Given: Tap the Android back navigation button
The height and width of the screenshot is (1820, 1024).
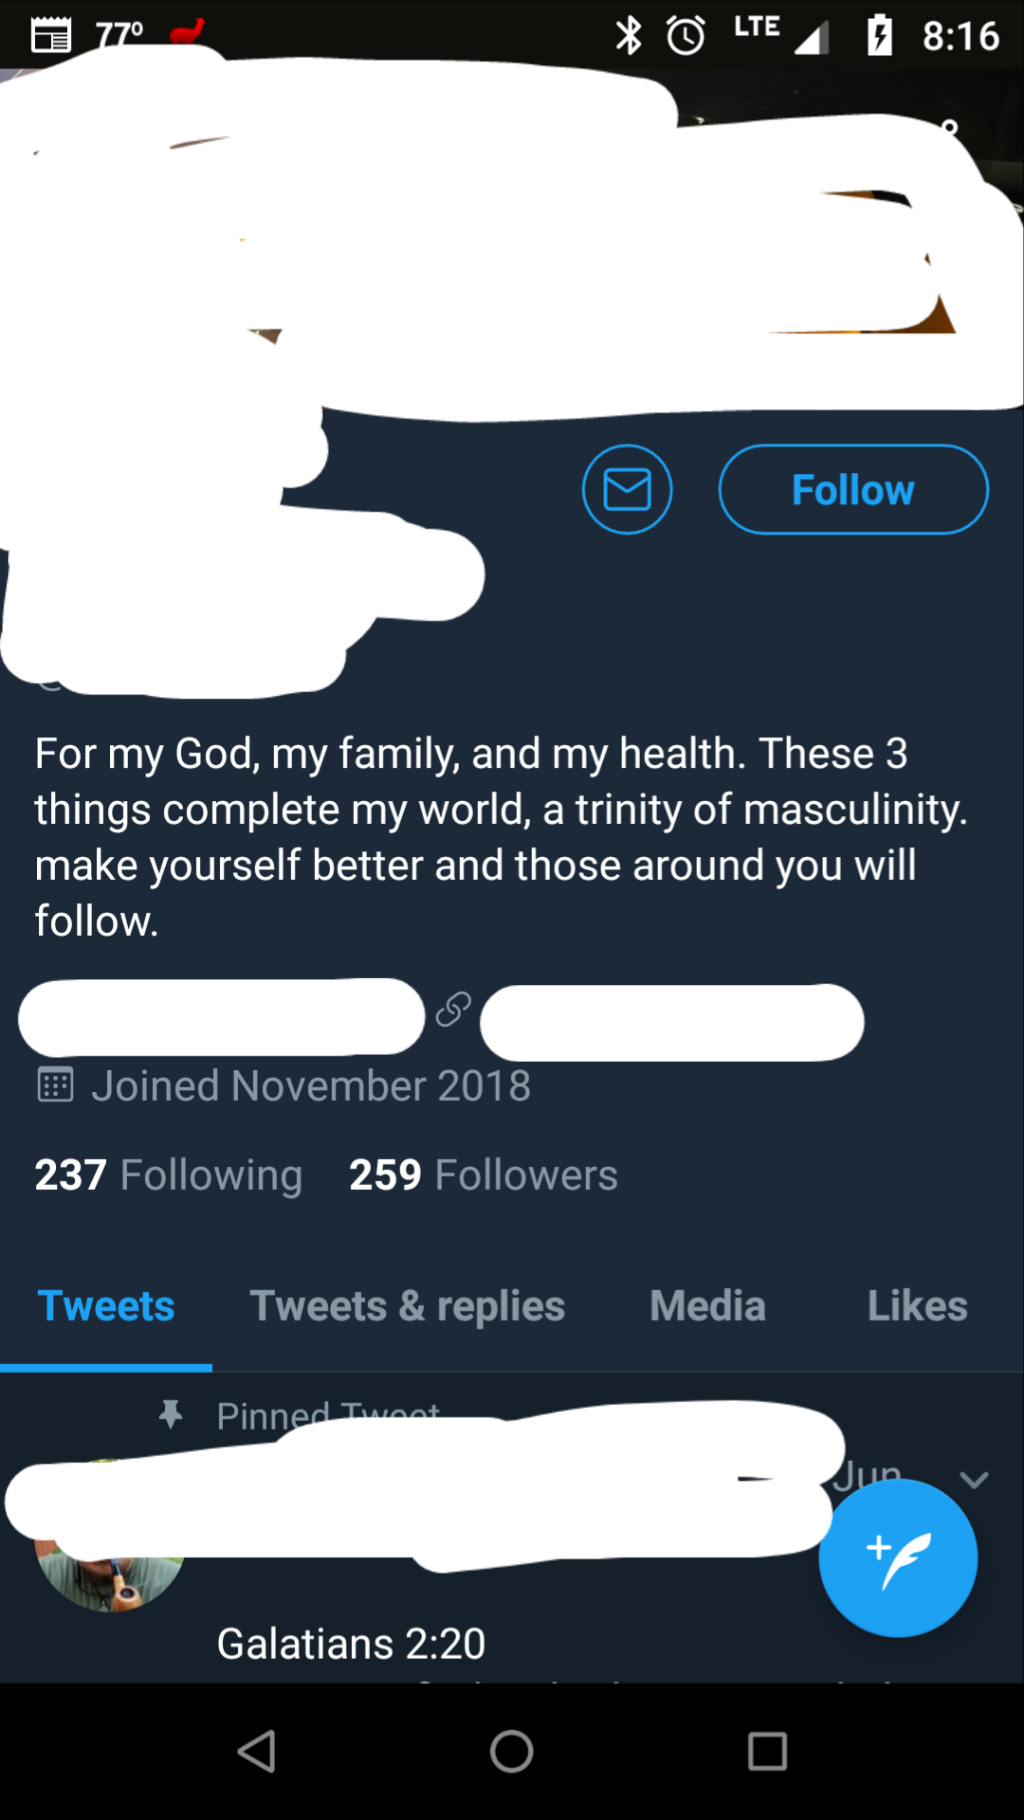Looking at the screenshot, I should pos(257,1751).
